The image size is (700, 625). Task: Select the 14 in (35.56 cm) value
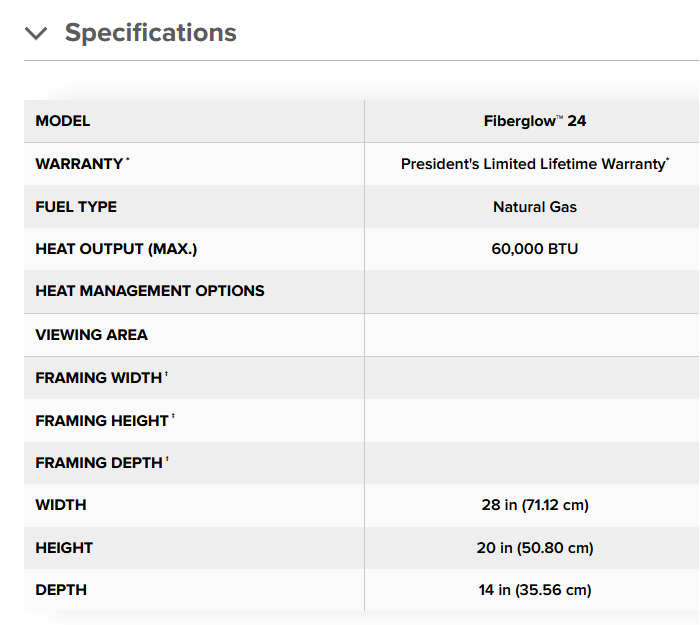tap(534, 590)
